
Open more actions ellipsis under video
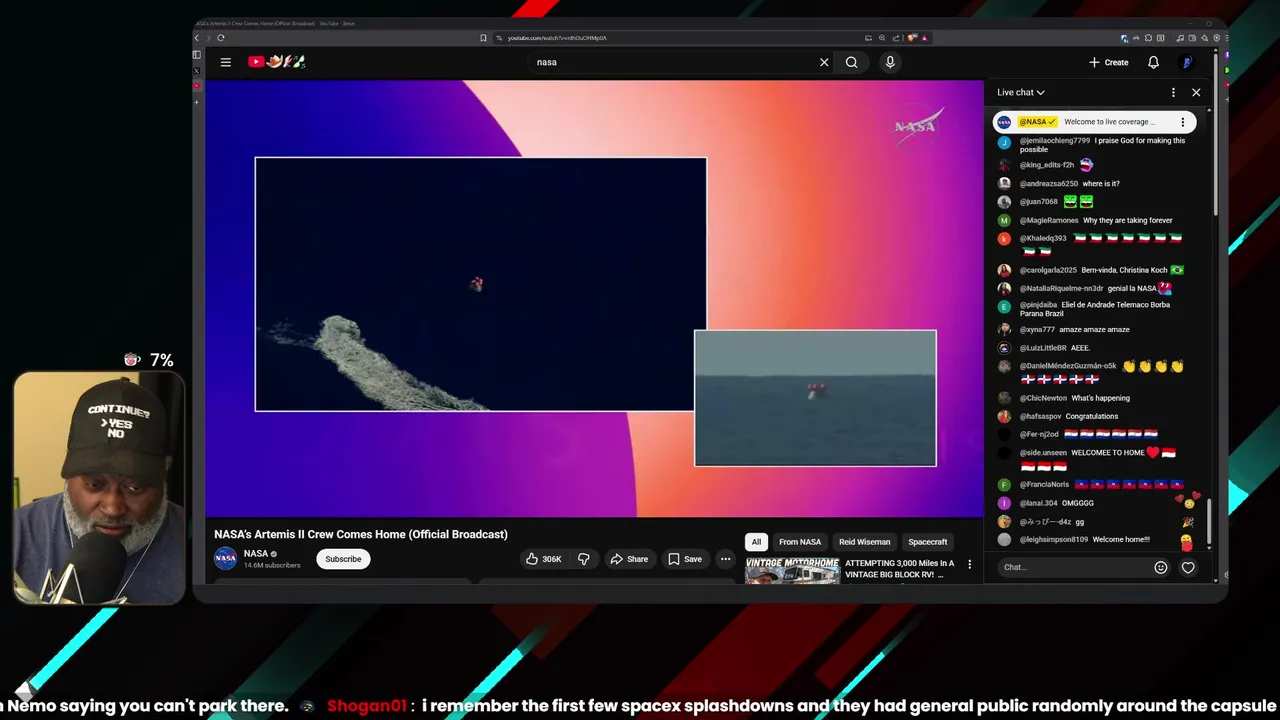click(x=726, y=559)
